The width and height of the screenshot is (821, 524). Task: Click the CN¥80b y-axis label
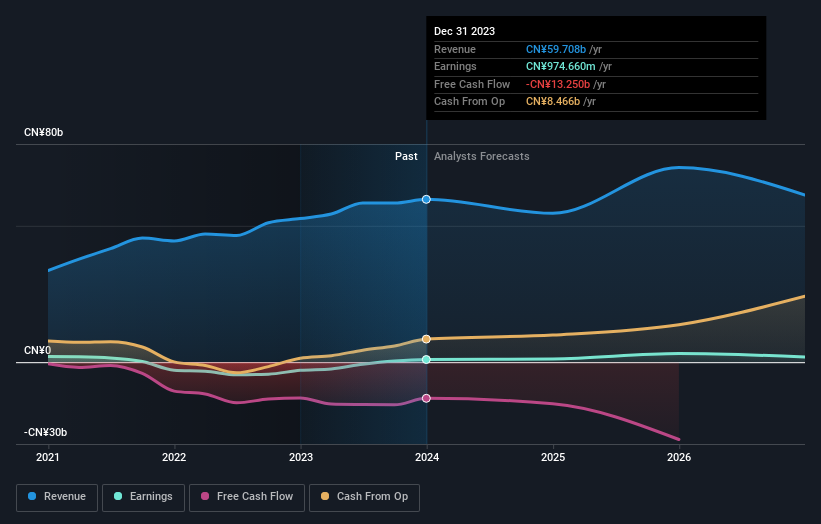click(x=43, y=132)
